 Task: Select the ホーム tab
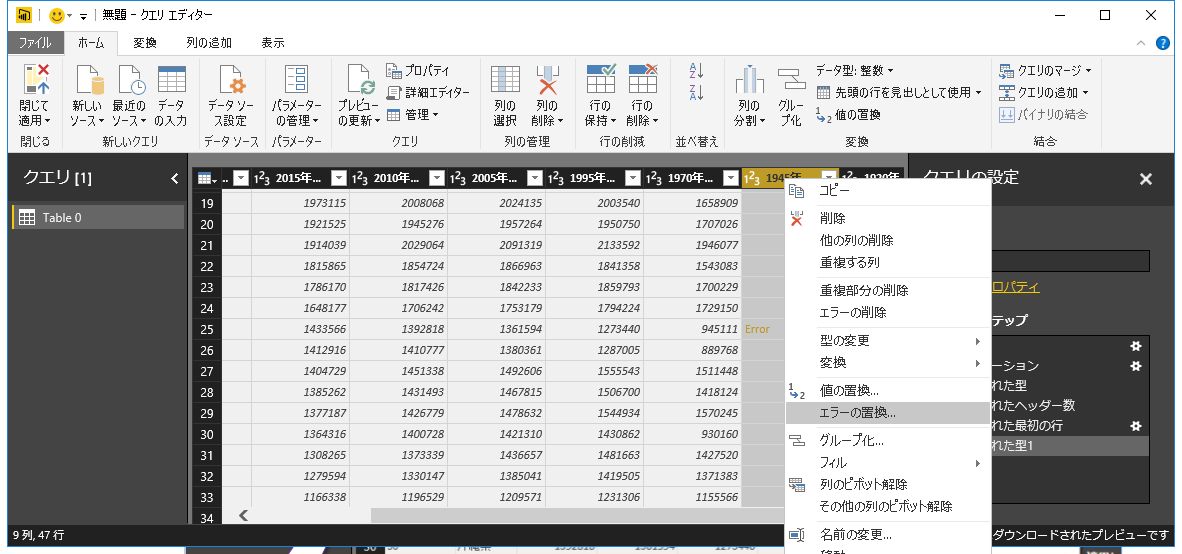91,43
